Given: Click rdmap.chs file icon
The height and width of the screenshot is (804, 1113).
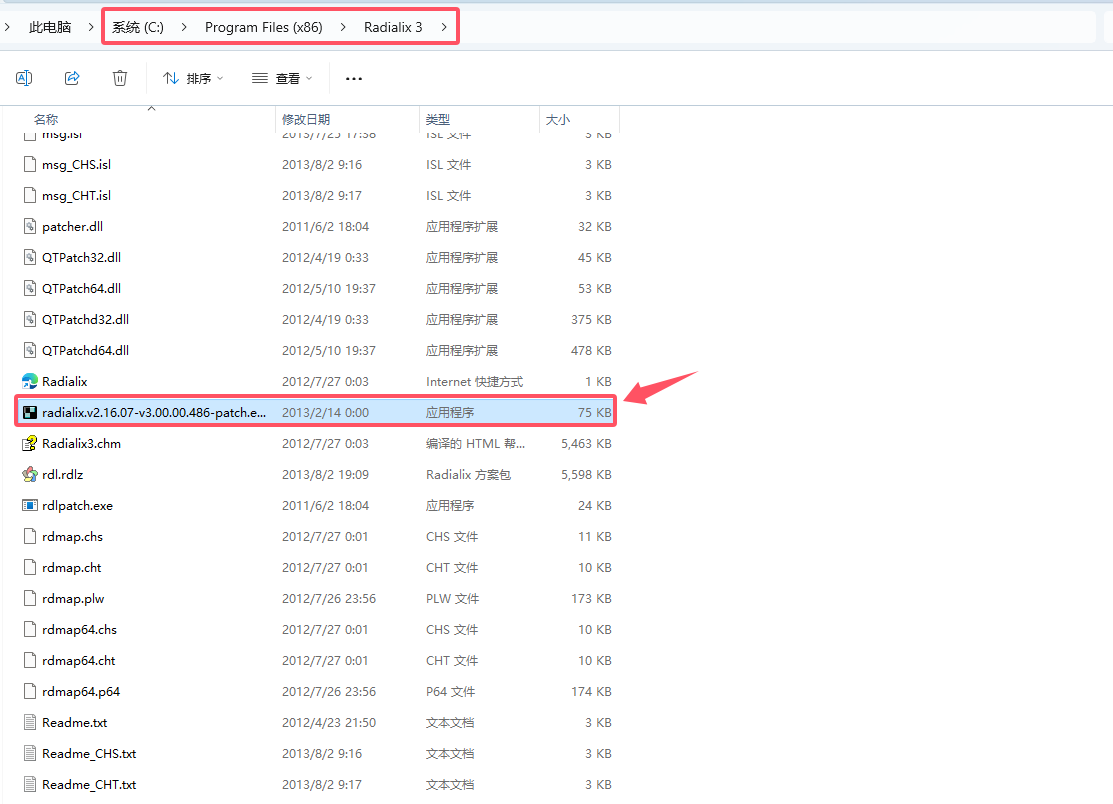Looking at the screenshot, I should [x=30, y=536].
